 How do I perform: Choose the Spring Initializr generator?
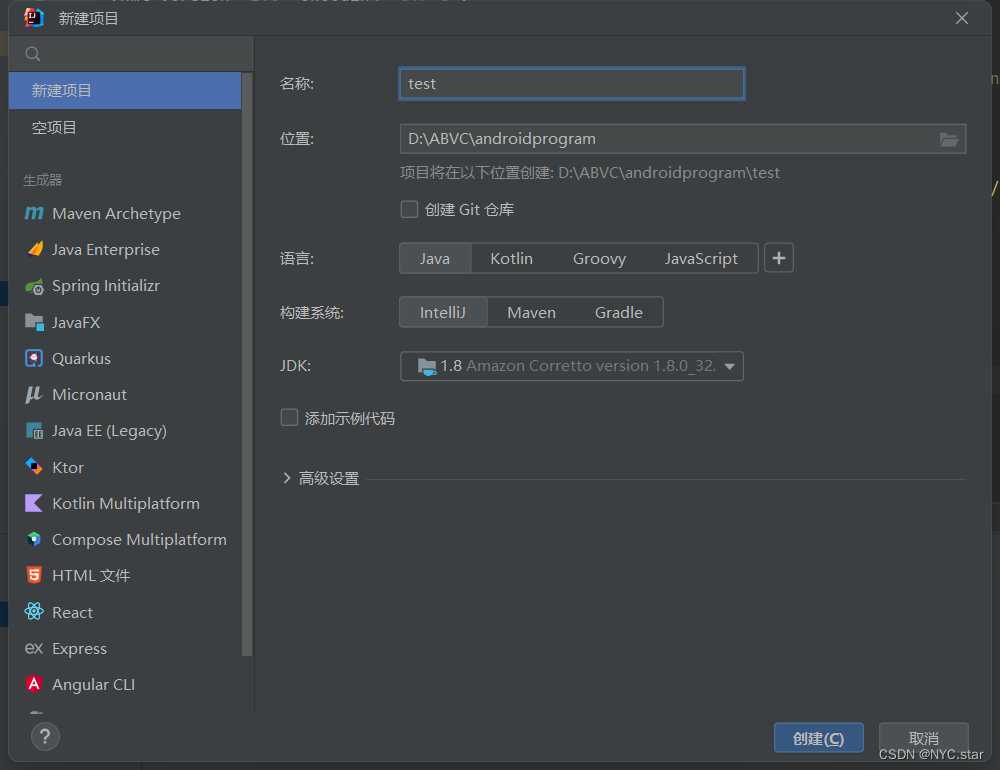coord(103,285)
